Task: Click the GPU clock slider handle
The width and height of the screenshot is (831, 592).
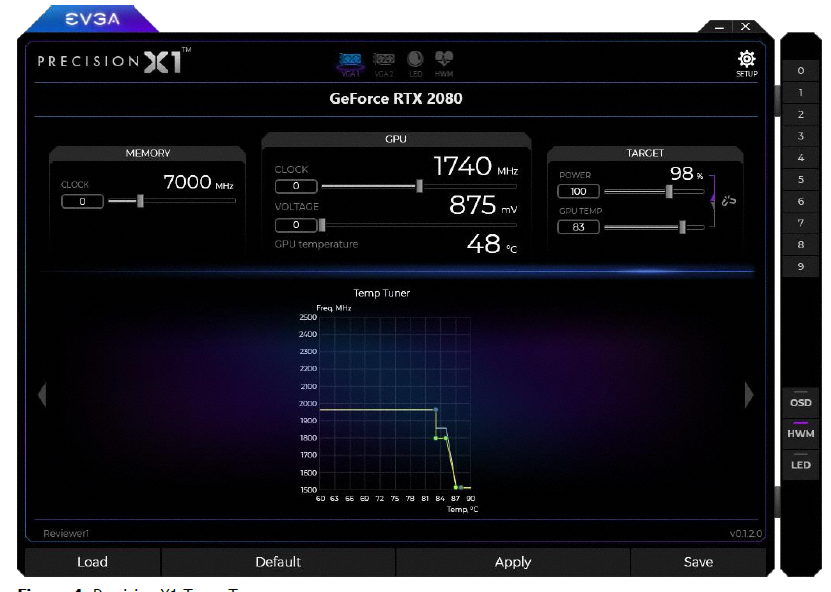Action: [419, 185]
